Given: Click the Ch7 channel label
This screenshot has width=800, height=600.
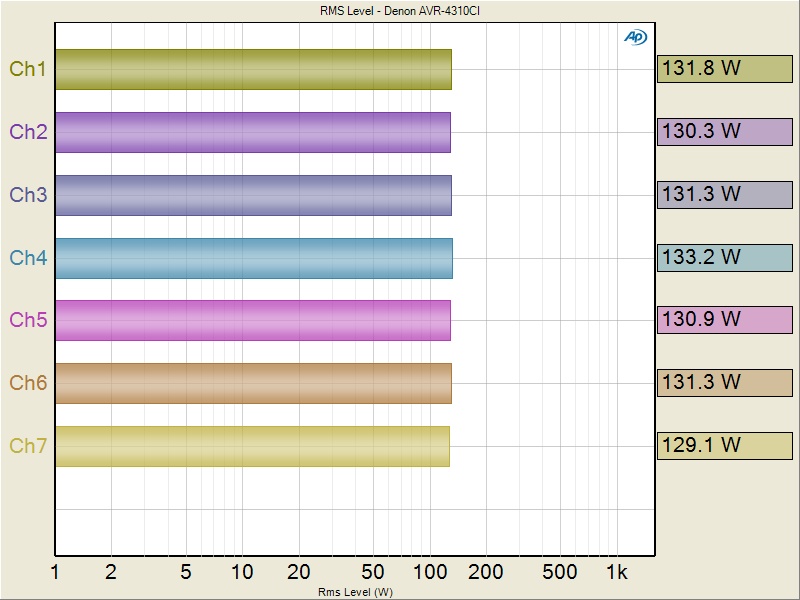Looking at the screenshot, I should [x=28, y=446].
